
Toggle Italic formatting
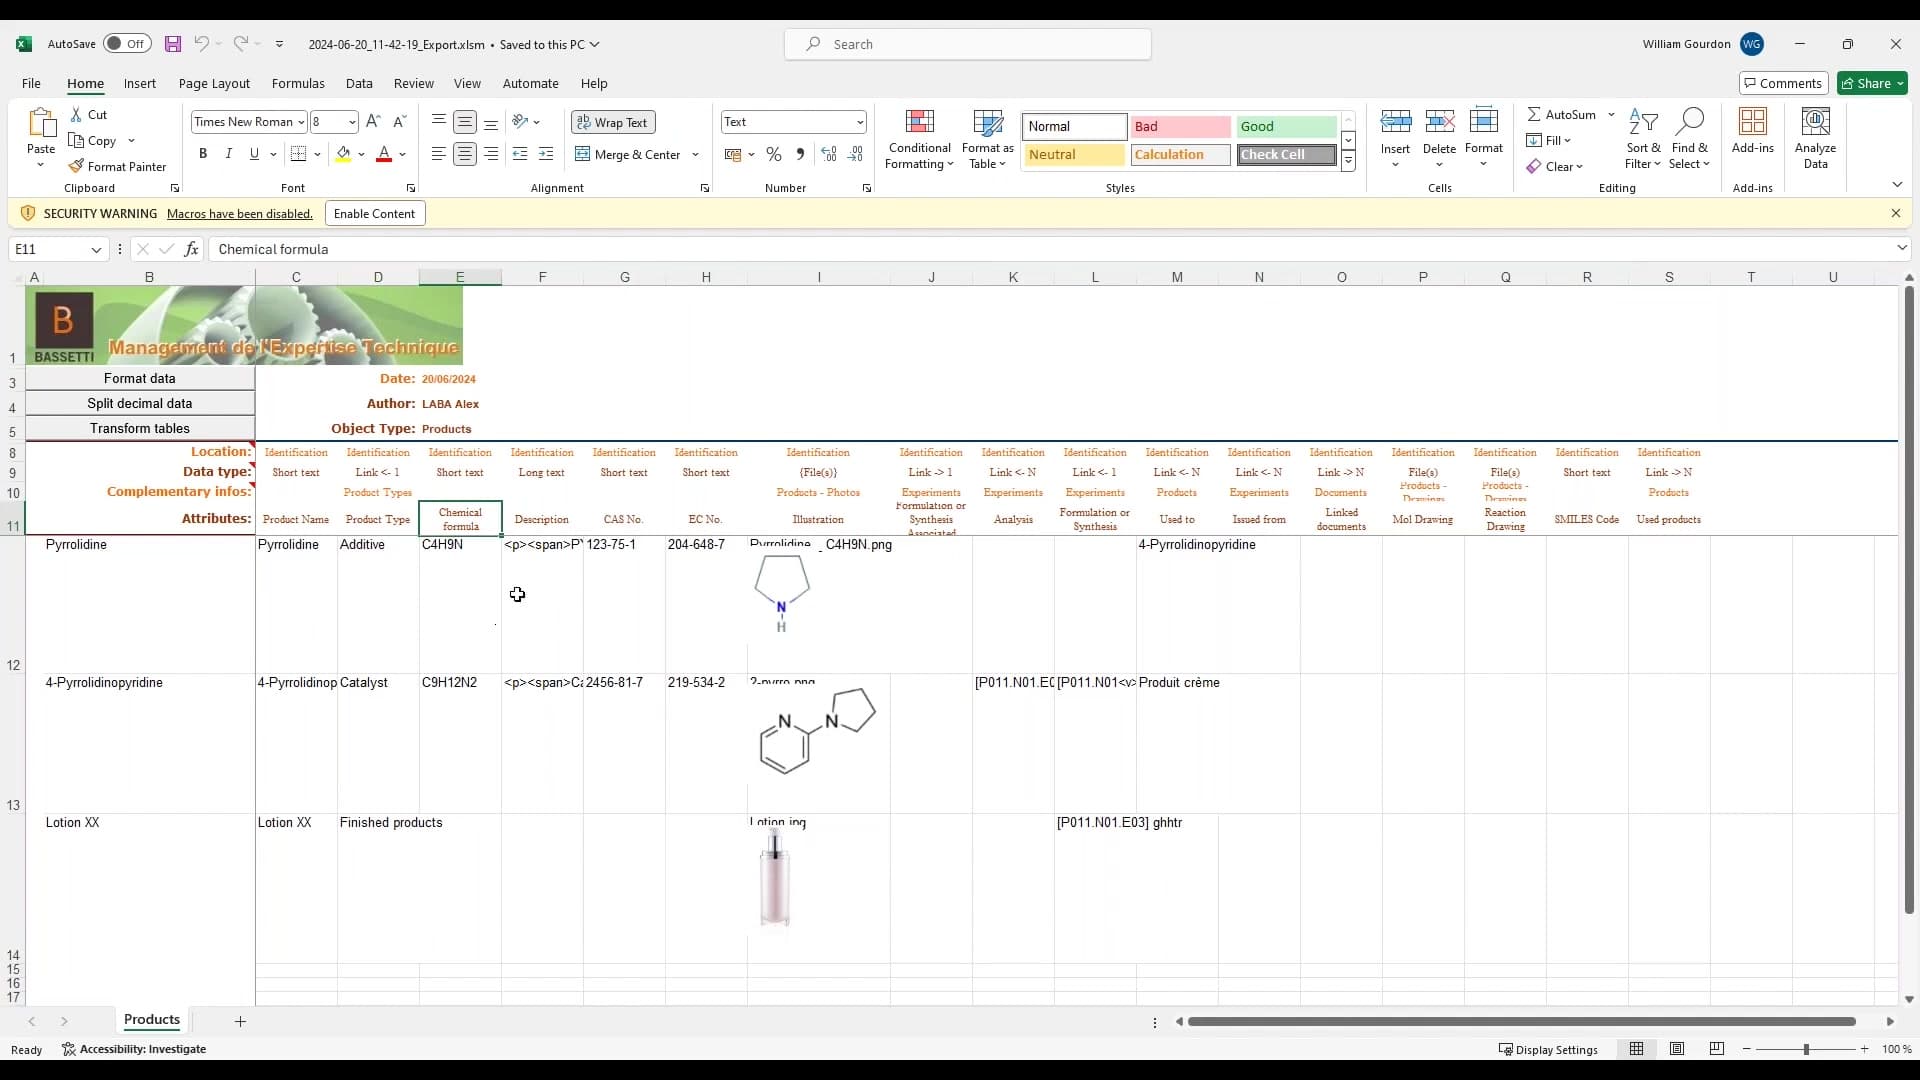click(228, 154)
